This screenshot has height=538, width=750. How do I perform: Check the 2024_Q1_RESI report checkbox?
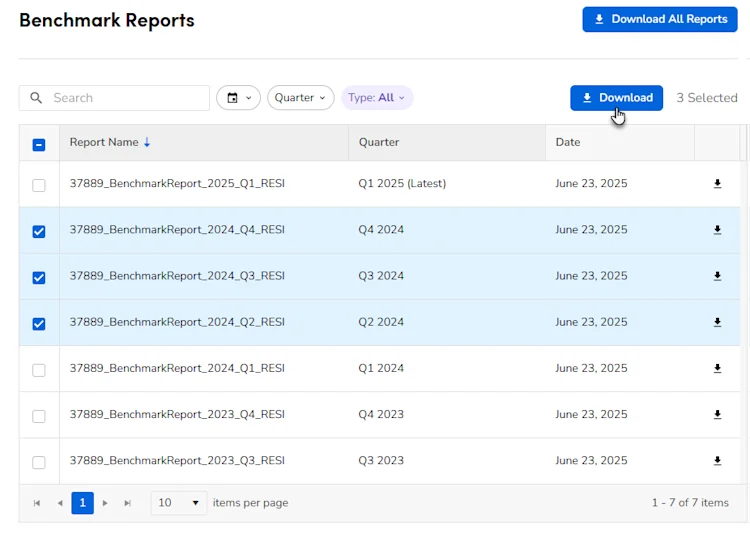(39, 370)
